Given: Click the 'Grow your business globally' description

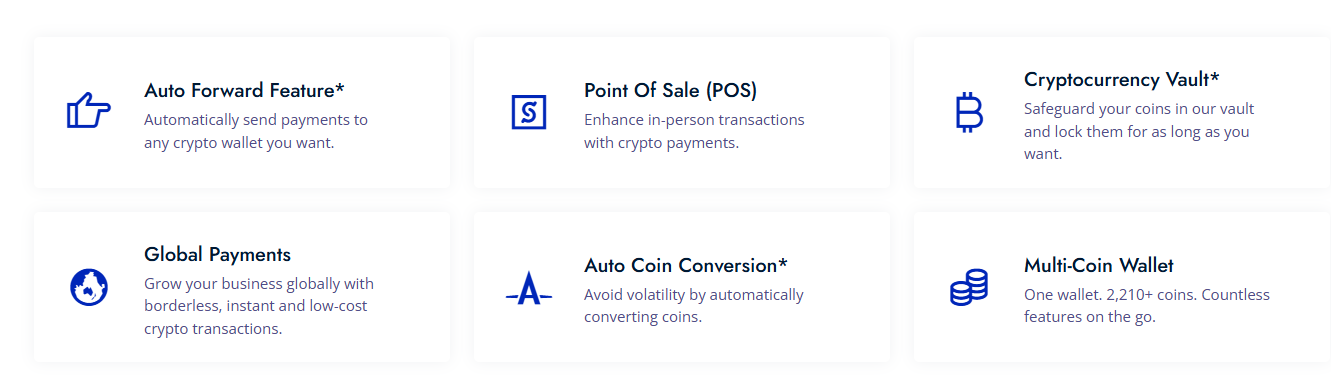Looking at the screenshot, I should tap(259, 306).
